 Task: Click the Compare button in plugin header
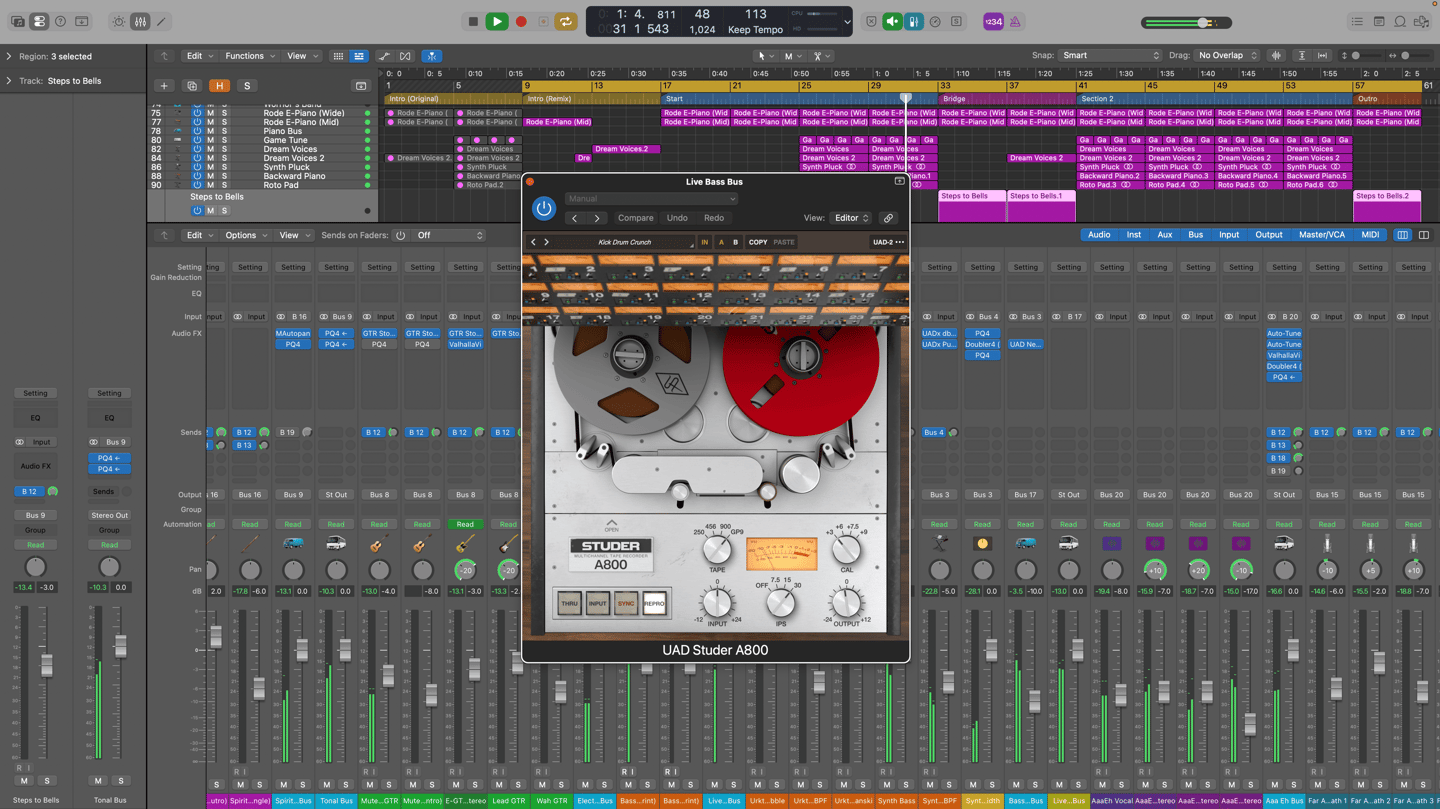(x=635, y=218)
